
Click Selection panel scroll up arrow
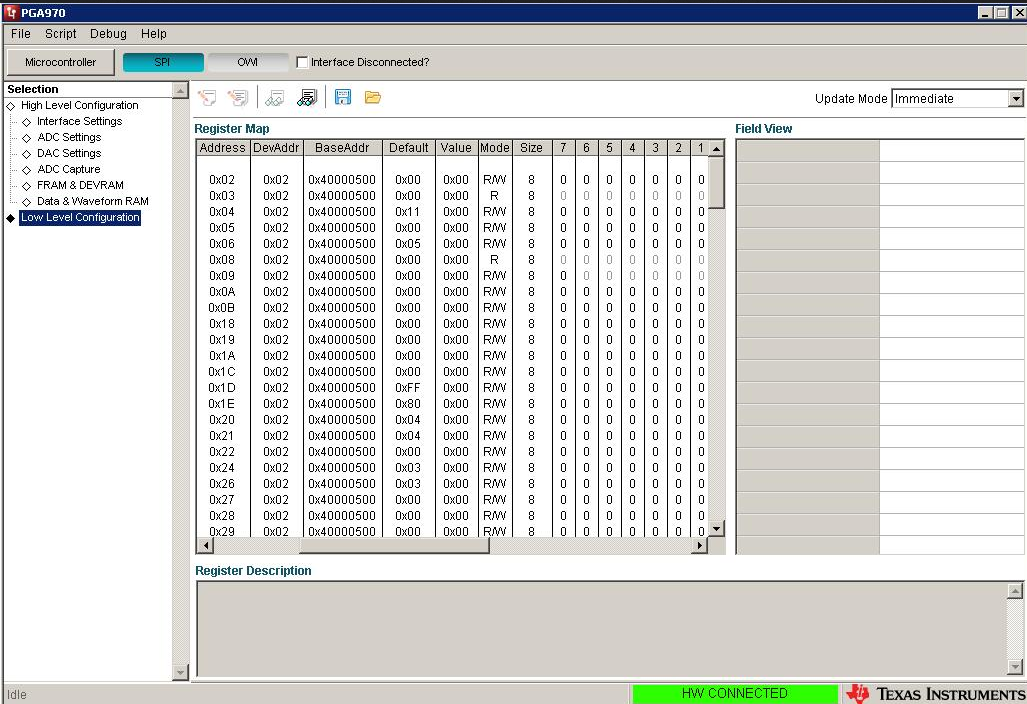pos(180,90)
